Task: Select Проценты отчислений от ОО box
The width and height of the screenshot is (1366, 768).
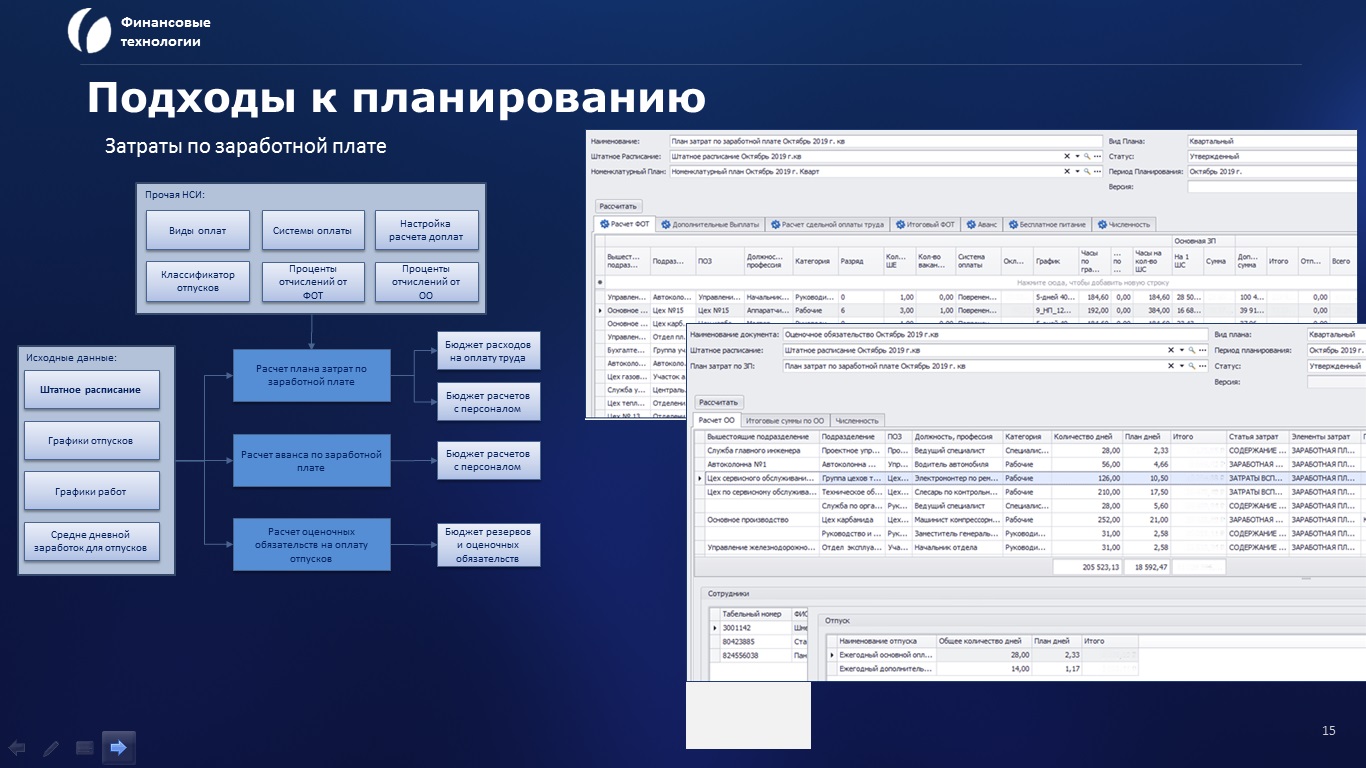Action: (x=426, y=282)
